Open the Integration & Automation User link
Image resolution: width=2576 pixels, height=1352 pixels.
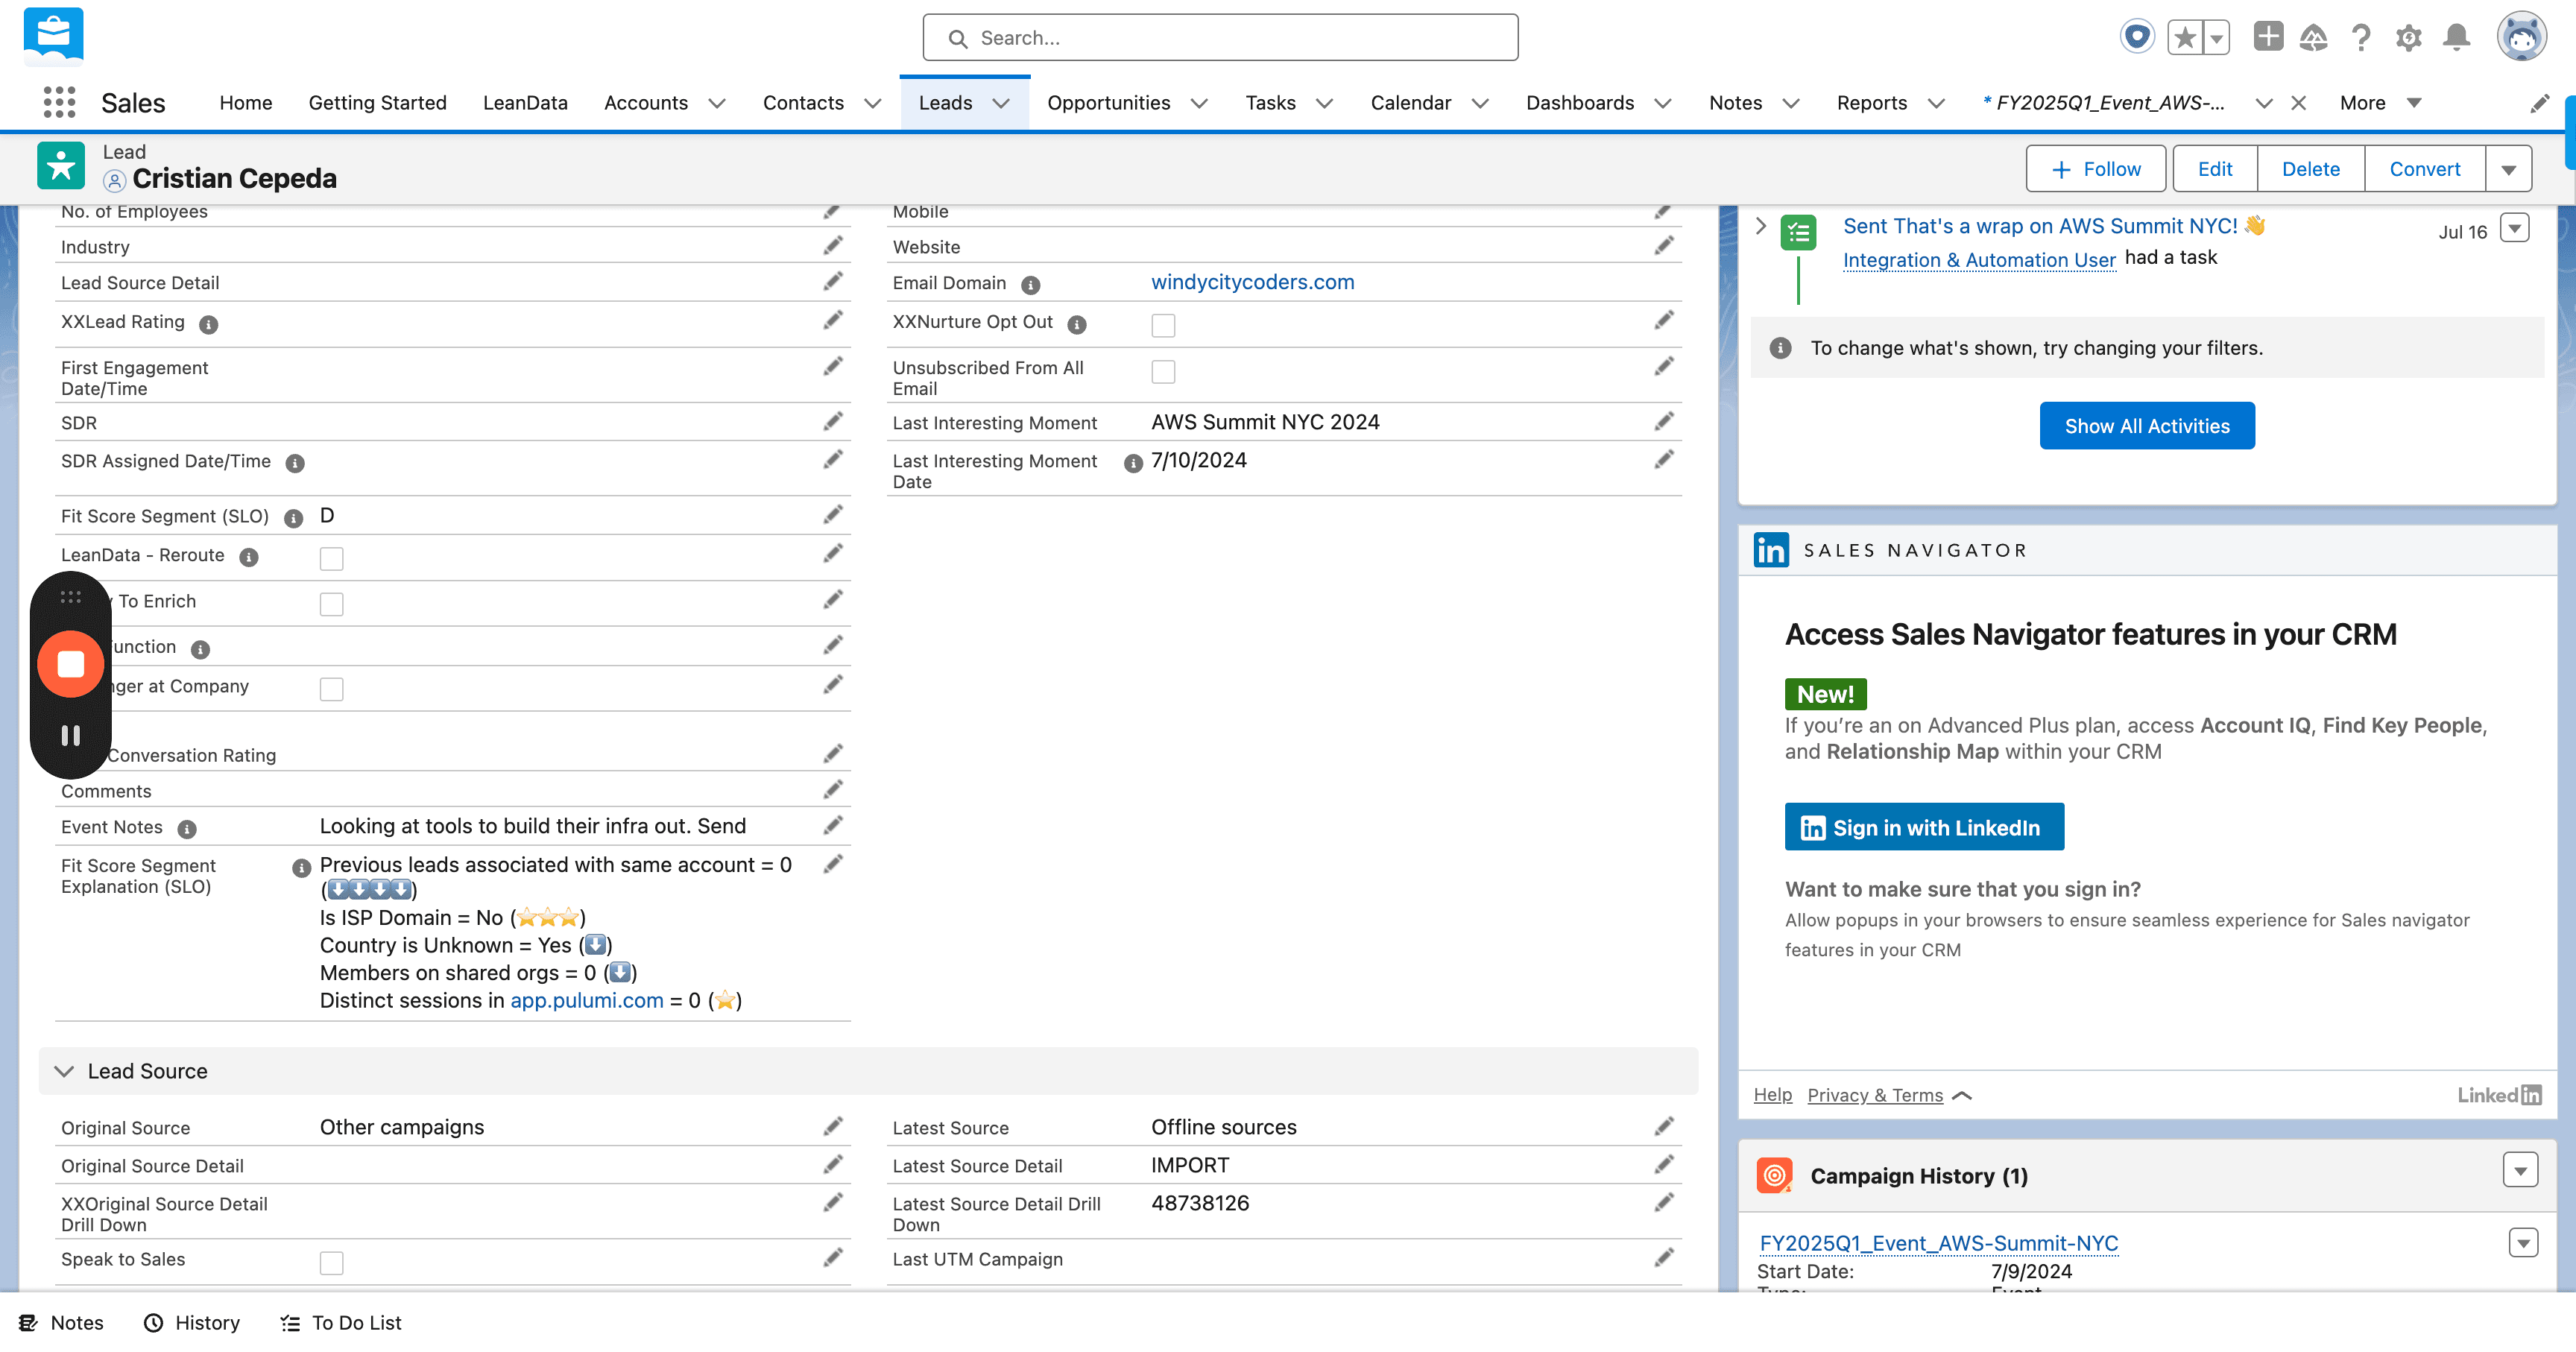coord(1979,259)
